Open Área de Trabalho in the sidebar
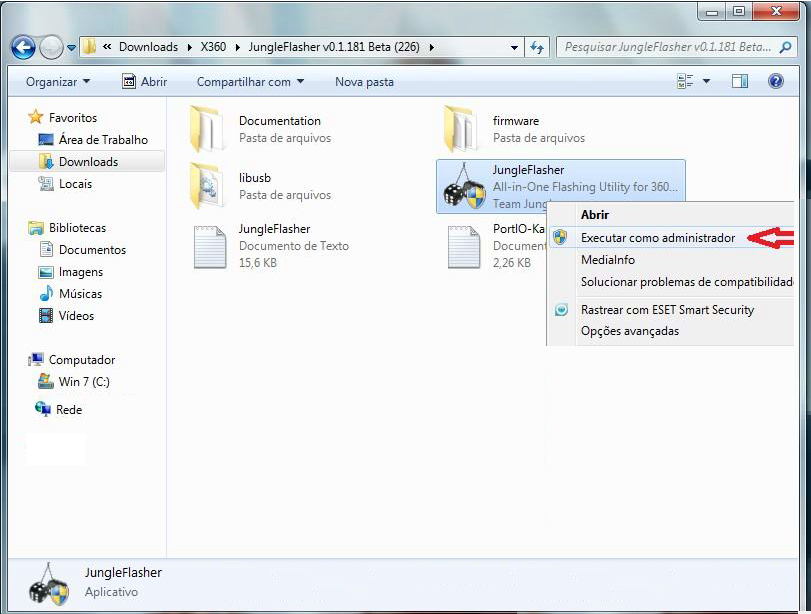 click(103, 140)
